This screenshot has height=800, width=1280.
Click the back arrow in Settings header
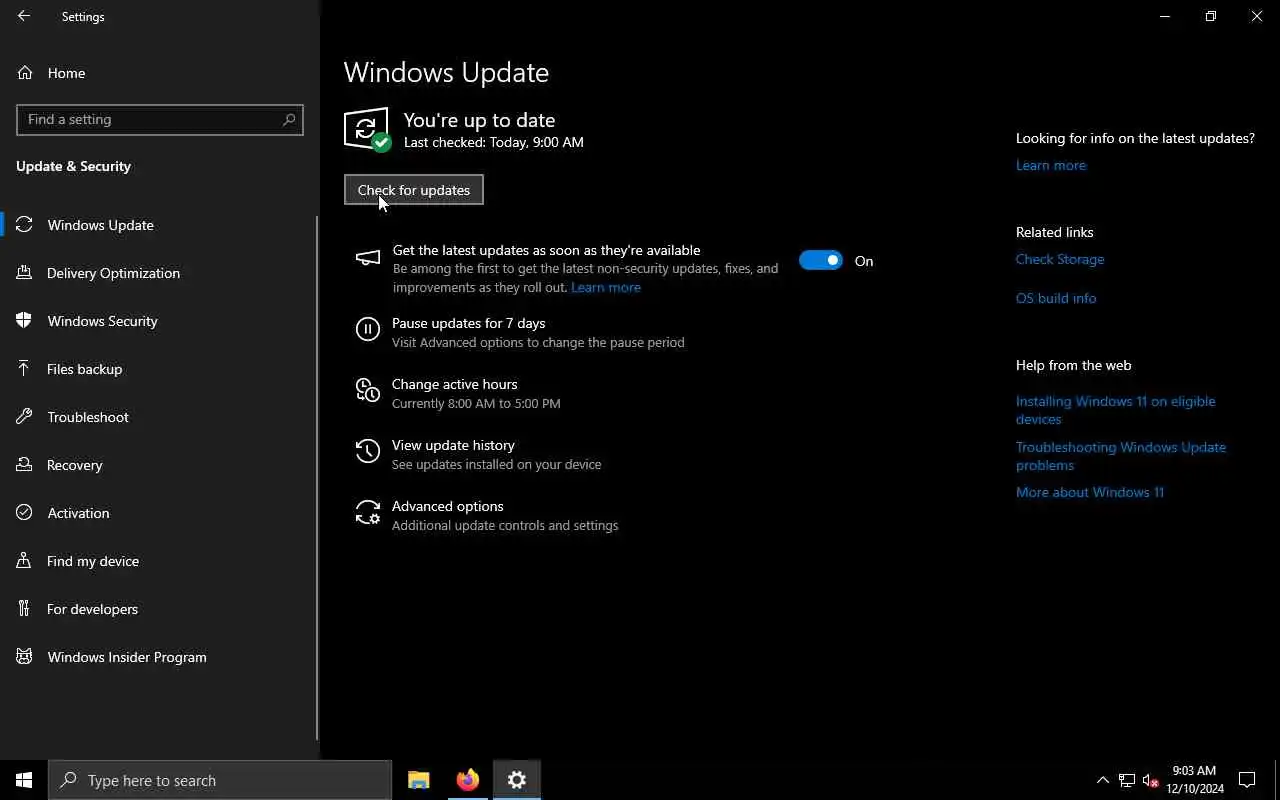click(24, 16)
